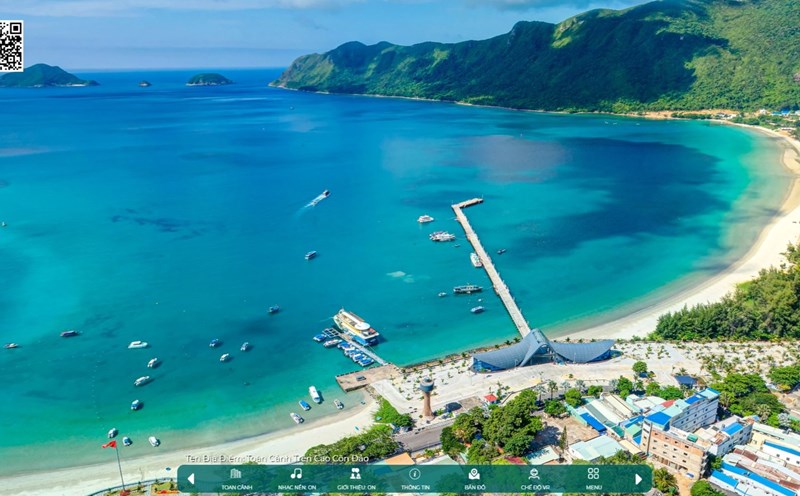Image resolution: width=800 pixels, height=496 pixels.
Task: Open the Thông tin info panel
Action: coord(415,478)
